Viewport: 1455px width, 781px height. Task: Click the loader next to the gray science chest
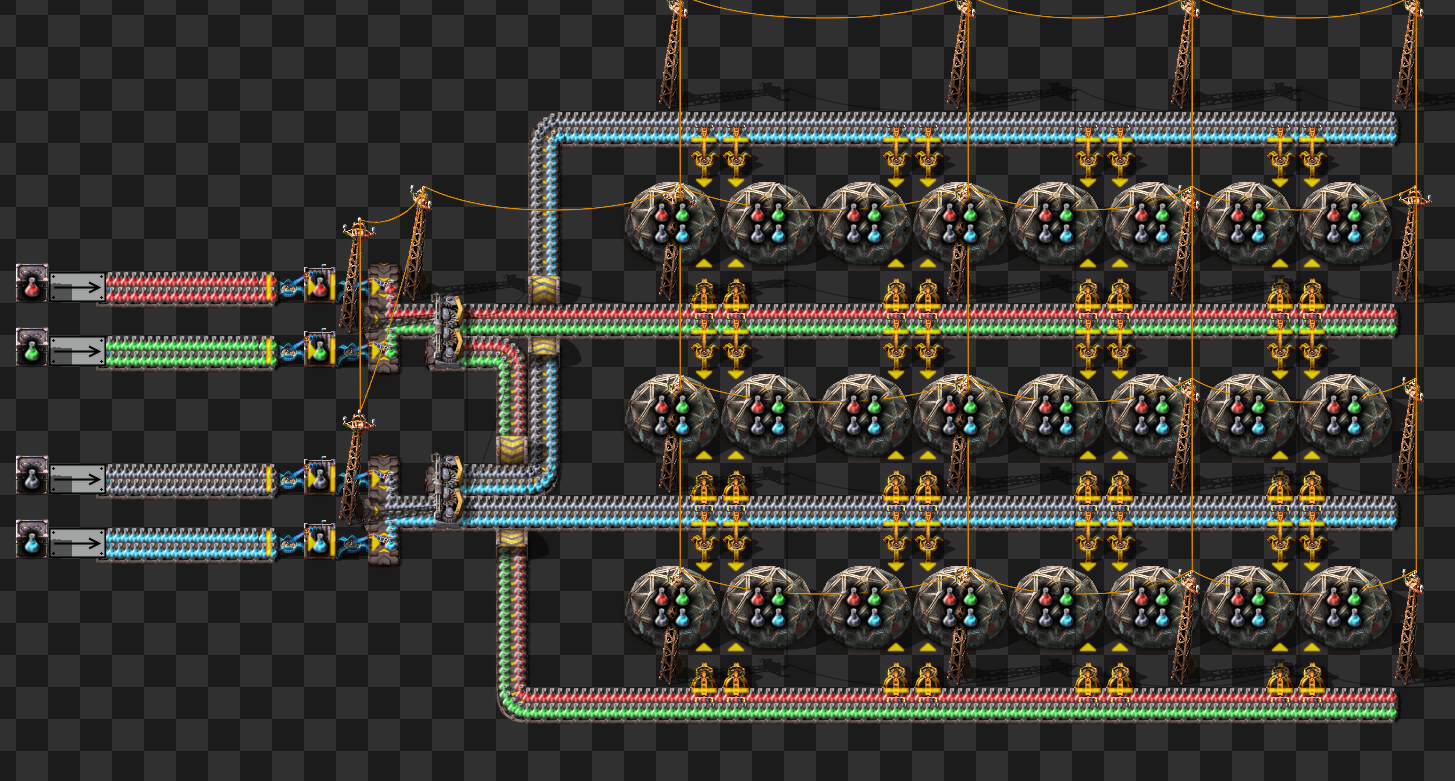77,478
